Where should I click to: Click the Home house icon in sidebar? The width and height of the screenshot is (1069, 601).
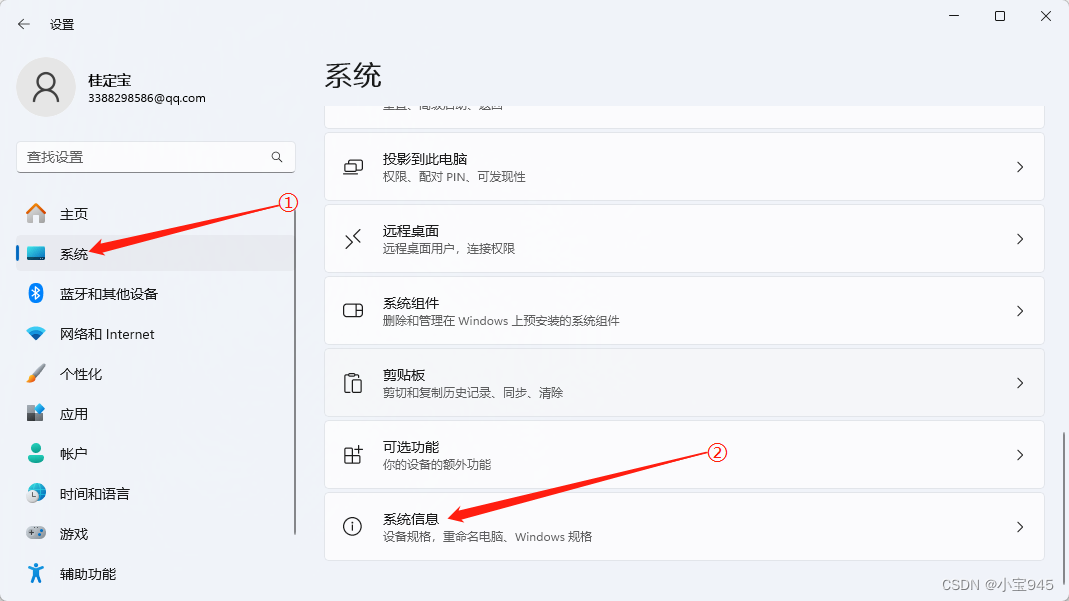point(36,214)
